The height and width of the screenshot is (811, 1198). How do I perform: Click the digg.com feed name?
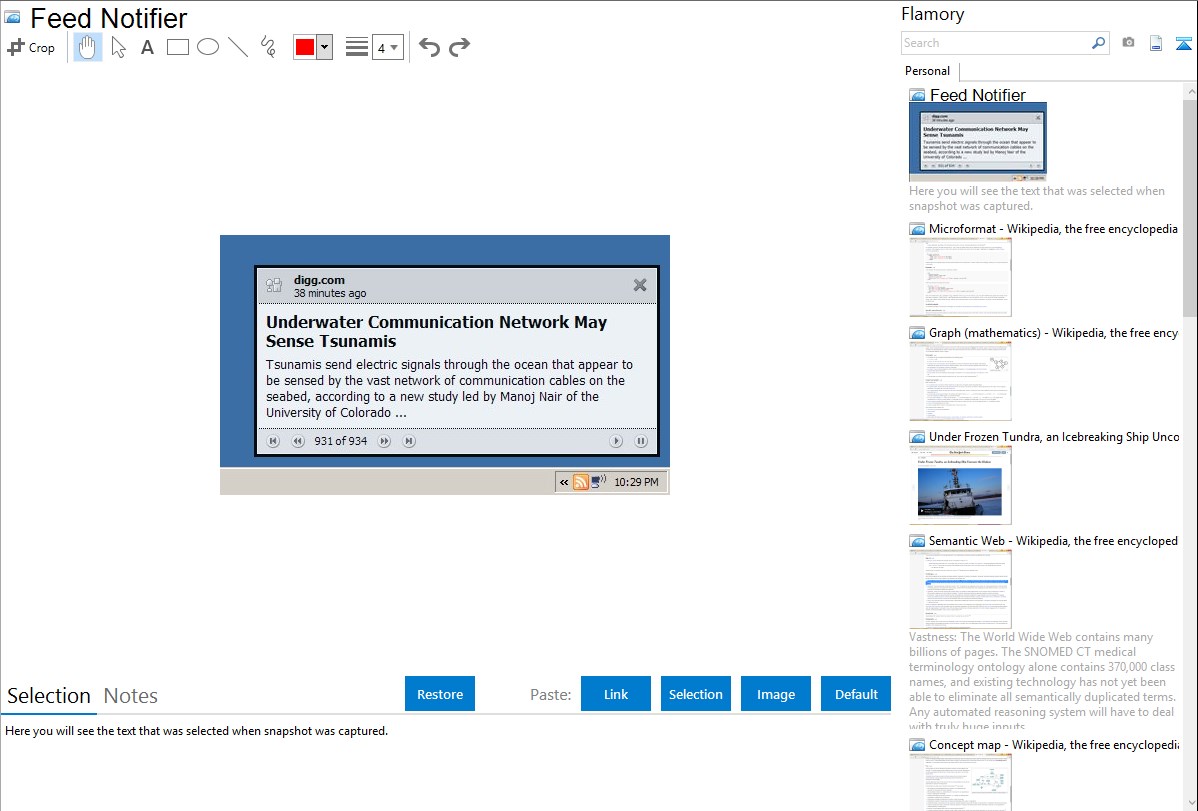tap(319, 280)
